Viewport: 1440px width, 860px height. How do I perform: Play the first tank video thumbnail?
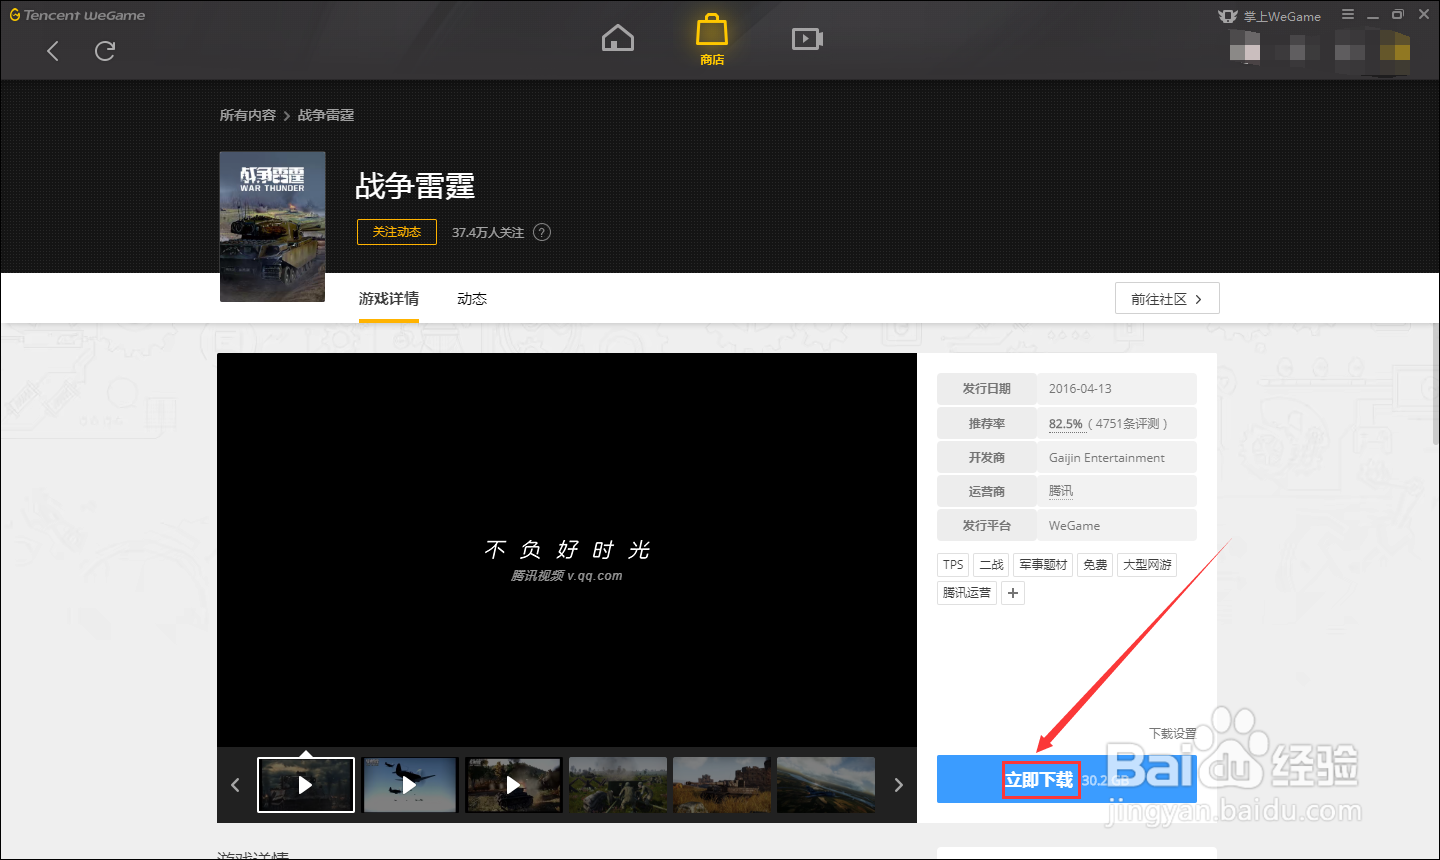(306, 785)
